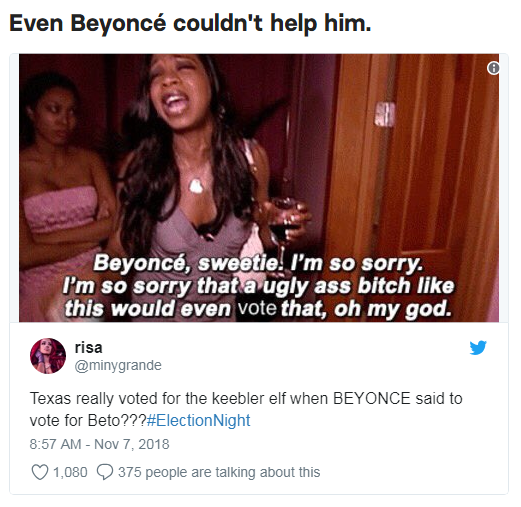Click the reply speech bubble icon

(x=105, y=472)
